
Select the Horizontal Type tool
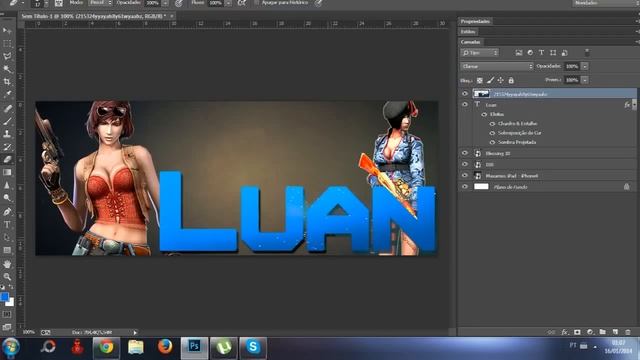(7, 224)
